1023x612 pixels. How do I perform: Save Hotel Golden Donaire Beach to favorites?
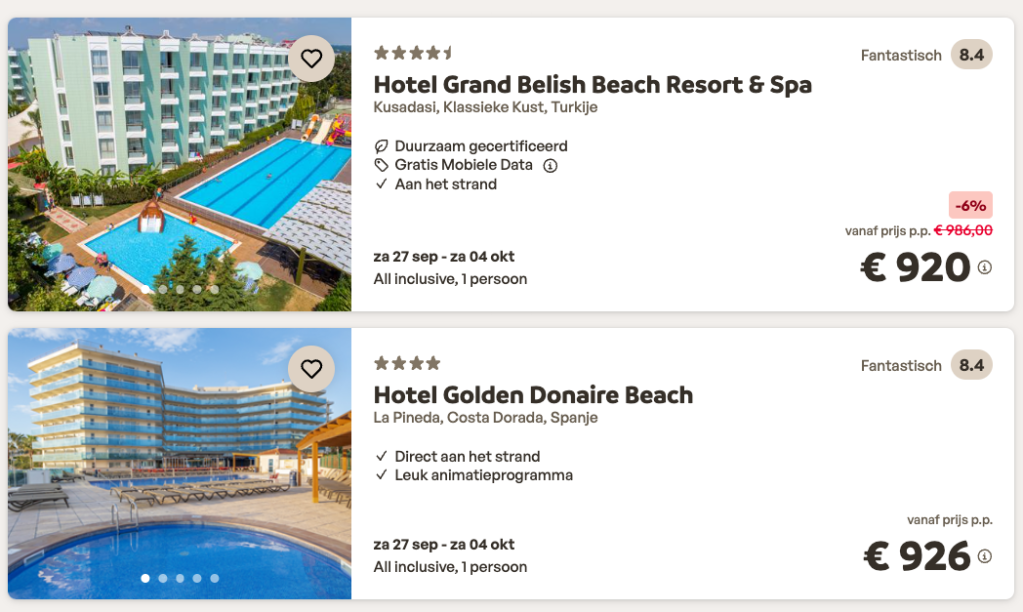[312, 369]
